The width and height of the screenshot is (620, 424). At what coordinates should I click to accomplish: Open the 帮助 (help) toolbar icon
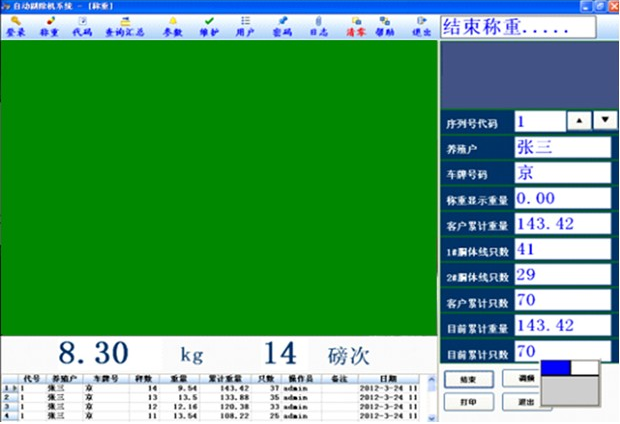[385, 25]
